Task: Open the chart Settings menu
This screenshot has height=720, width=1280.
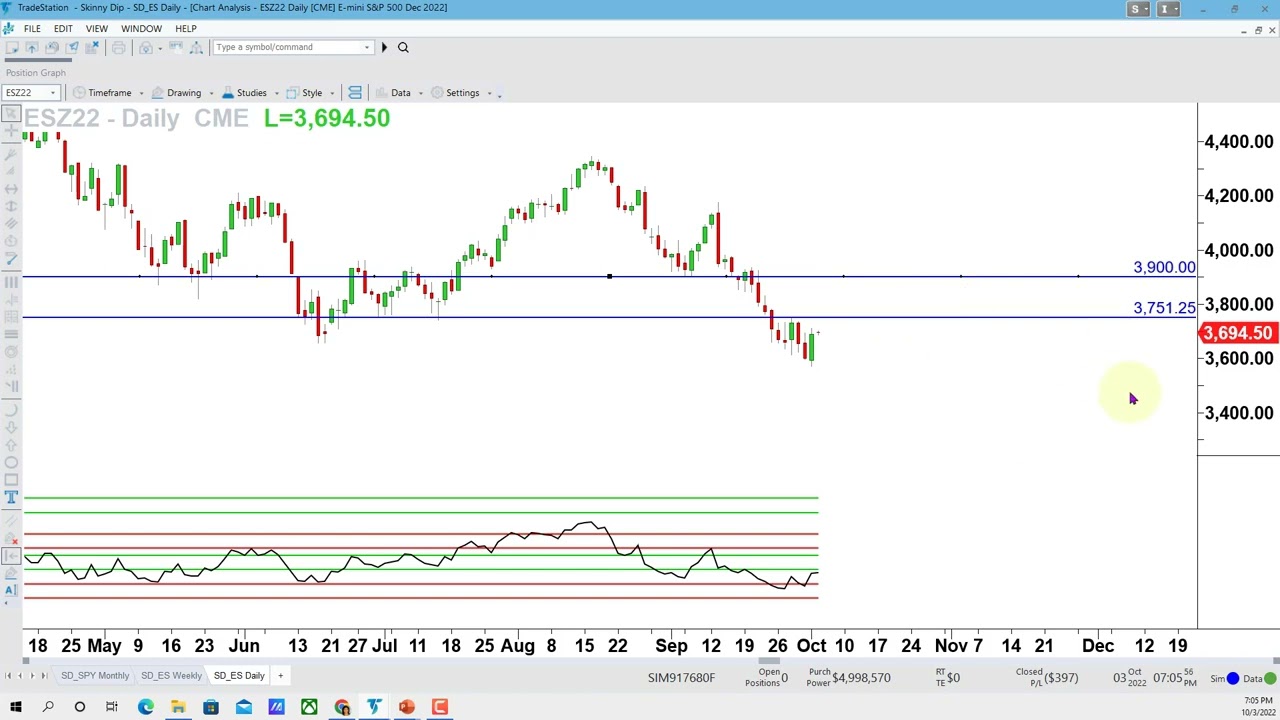Action: pos(455,93)
